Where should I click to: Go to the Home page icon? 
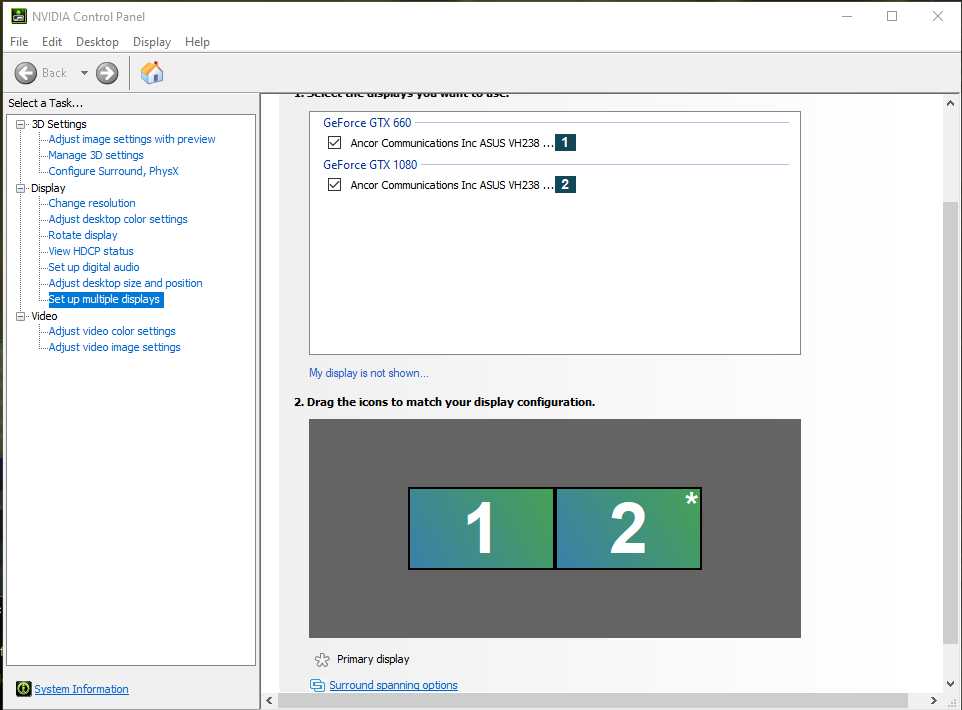(x=152, y=72)
